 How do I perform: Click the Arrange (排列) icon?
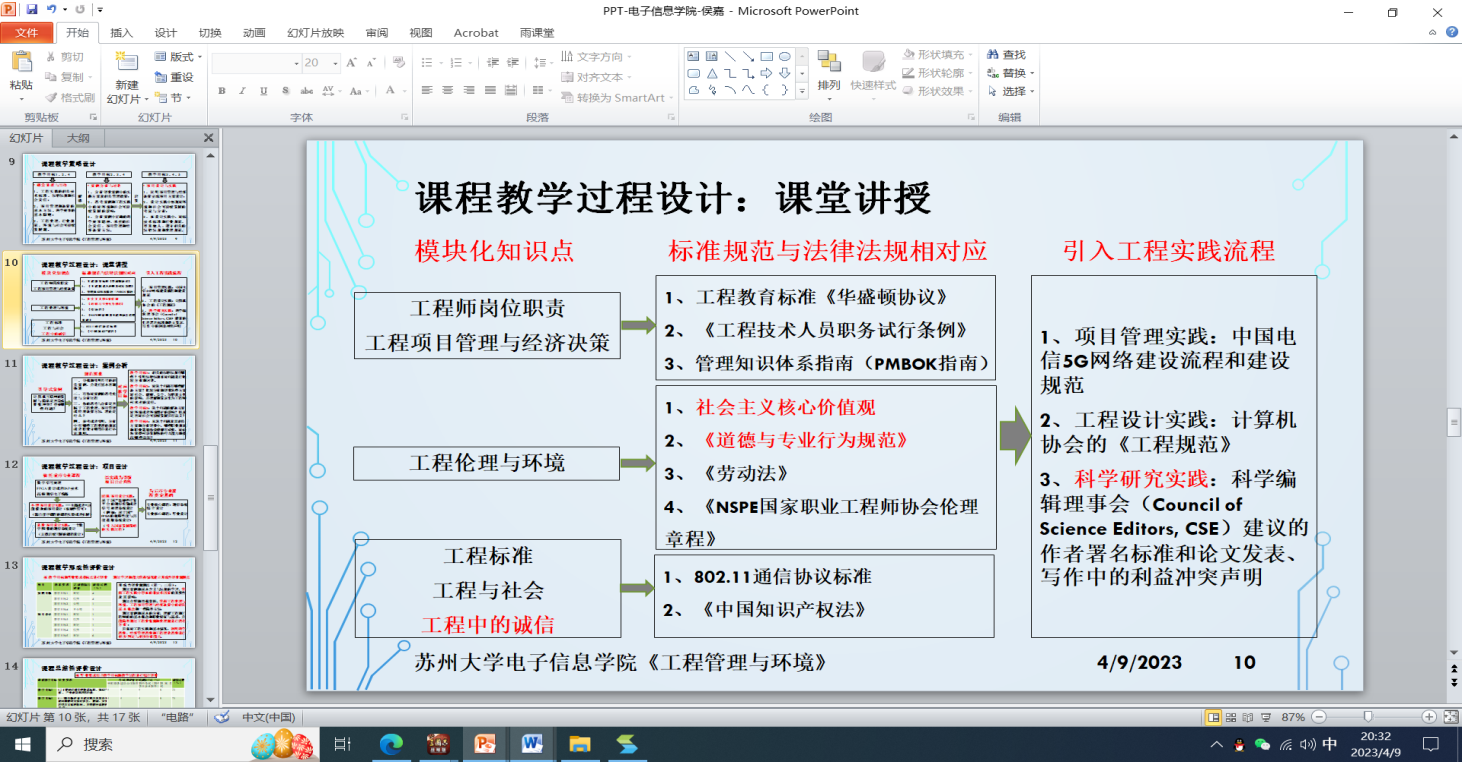828,62
